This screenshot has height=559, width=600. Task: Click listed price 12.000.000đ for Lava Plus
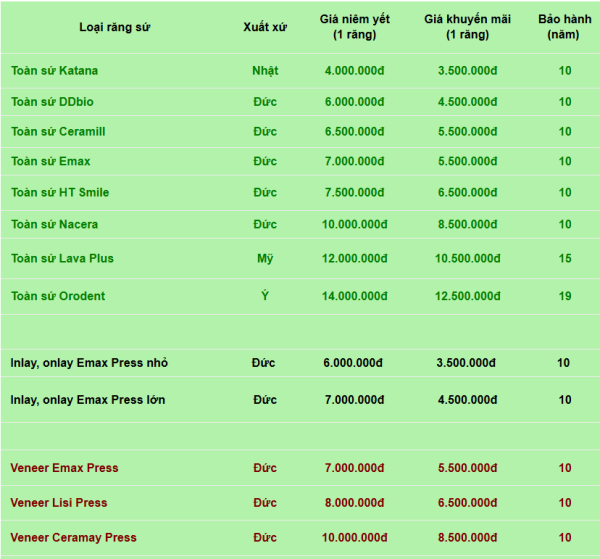click(x=354, y=259)
